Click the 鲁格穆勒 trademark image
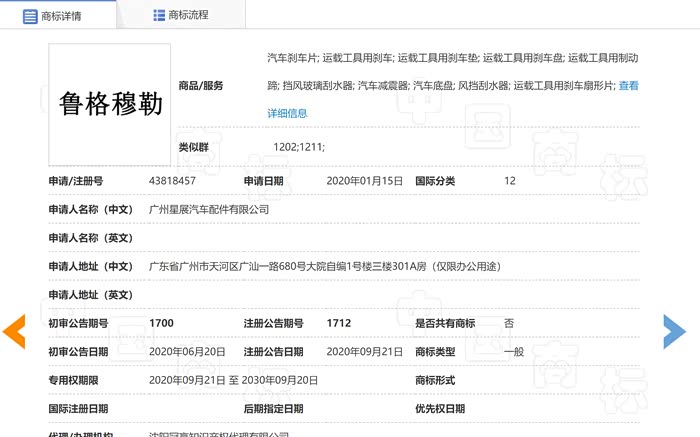Viewport: 700px width, 437px height. pos(110,104)
